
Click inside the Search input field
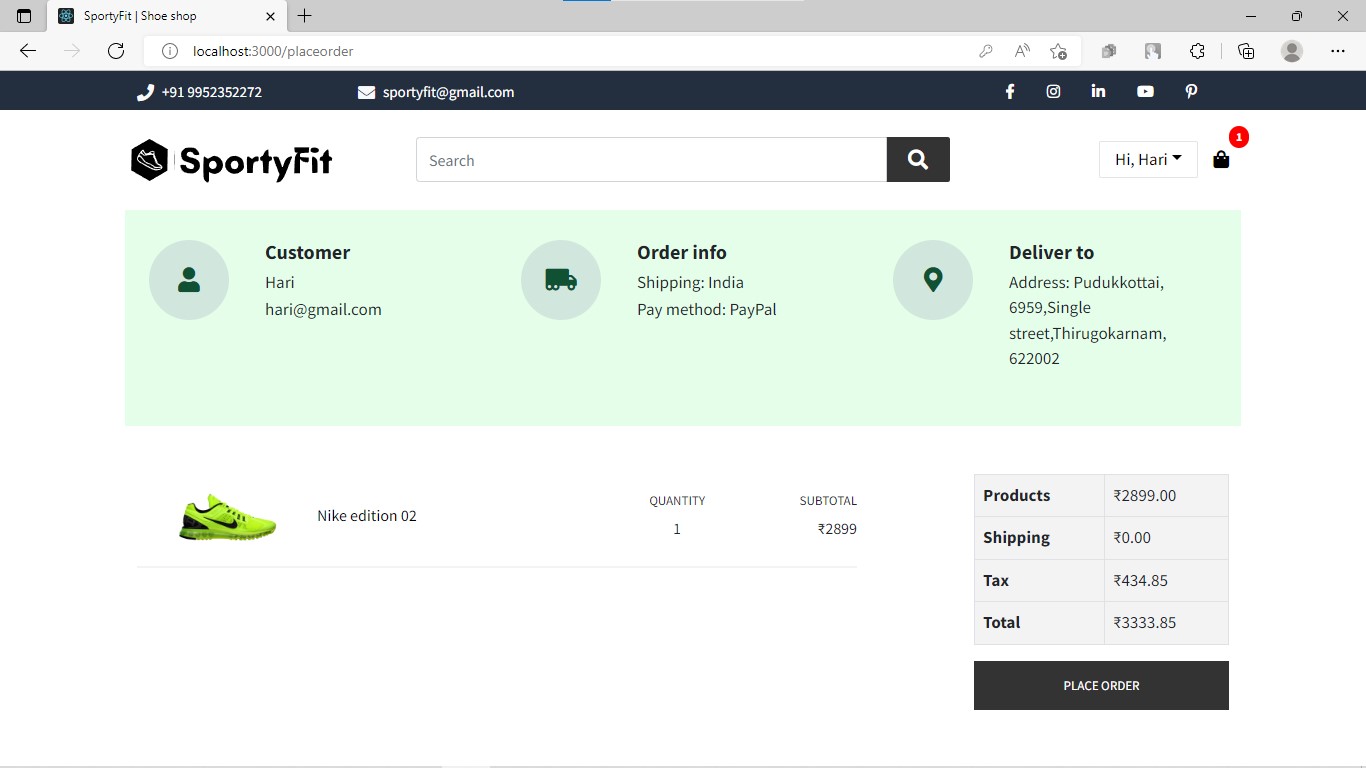(x=650, y=159)
